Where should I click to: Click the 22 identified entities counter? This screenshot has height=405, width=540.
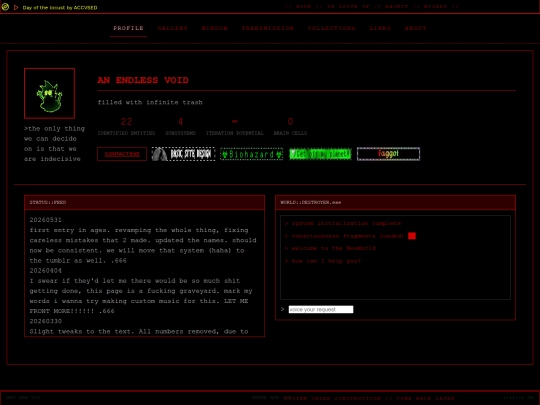[x=126, y=126]
